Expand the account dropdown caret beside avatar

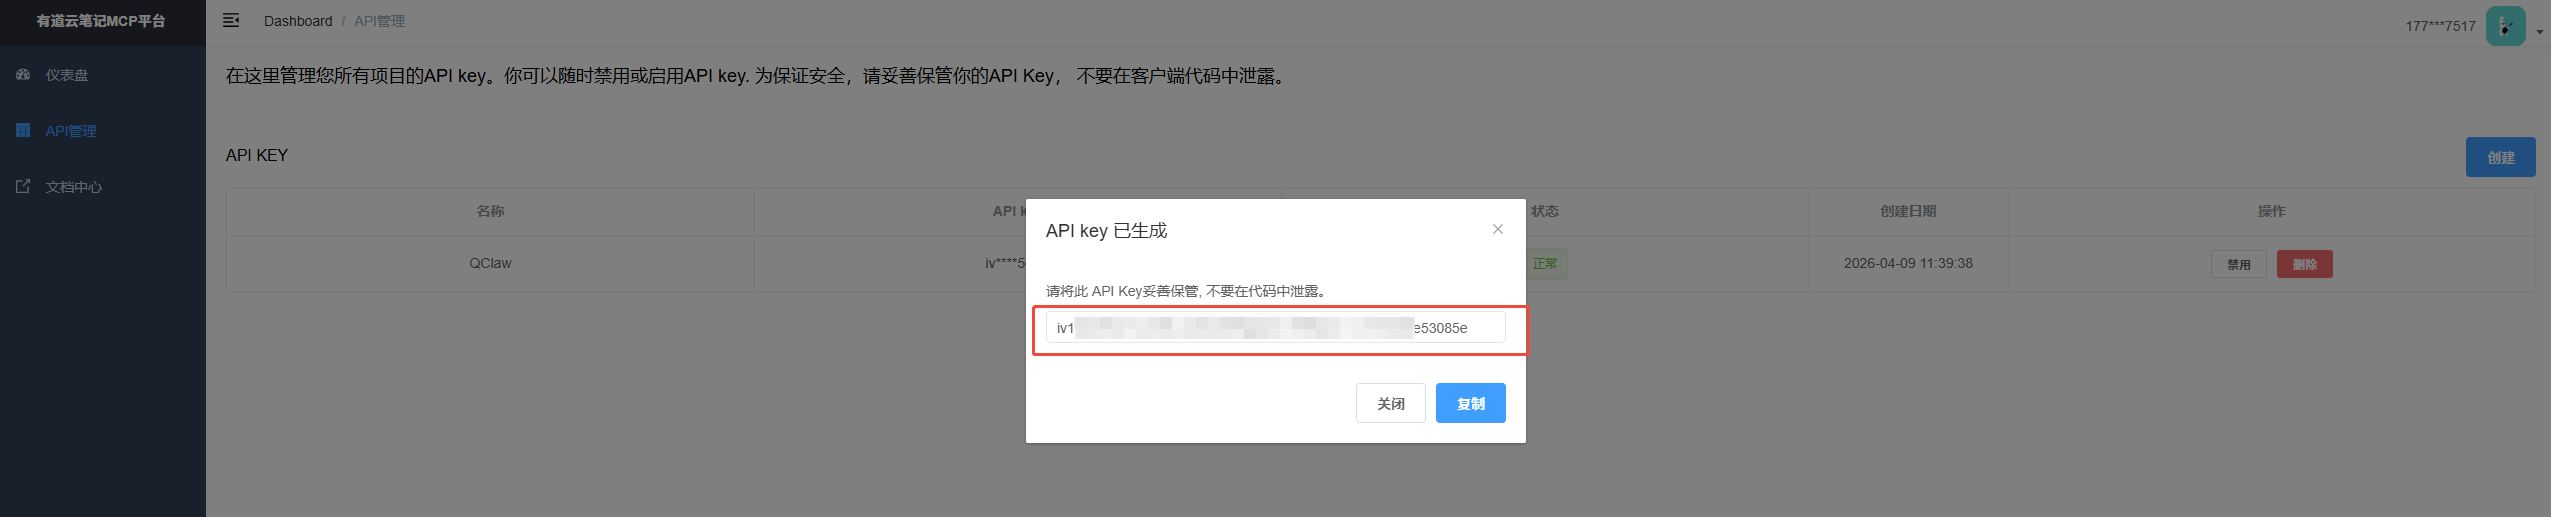click(2539, 32)
